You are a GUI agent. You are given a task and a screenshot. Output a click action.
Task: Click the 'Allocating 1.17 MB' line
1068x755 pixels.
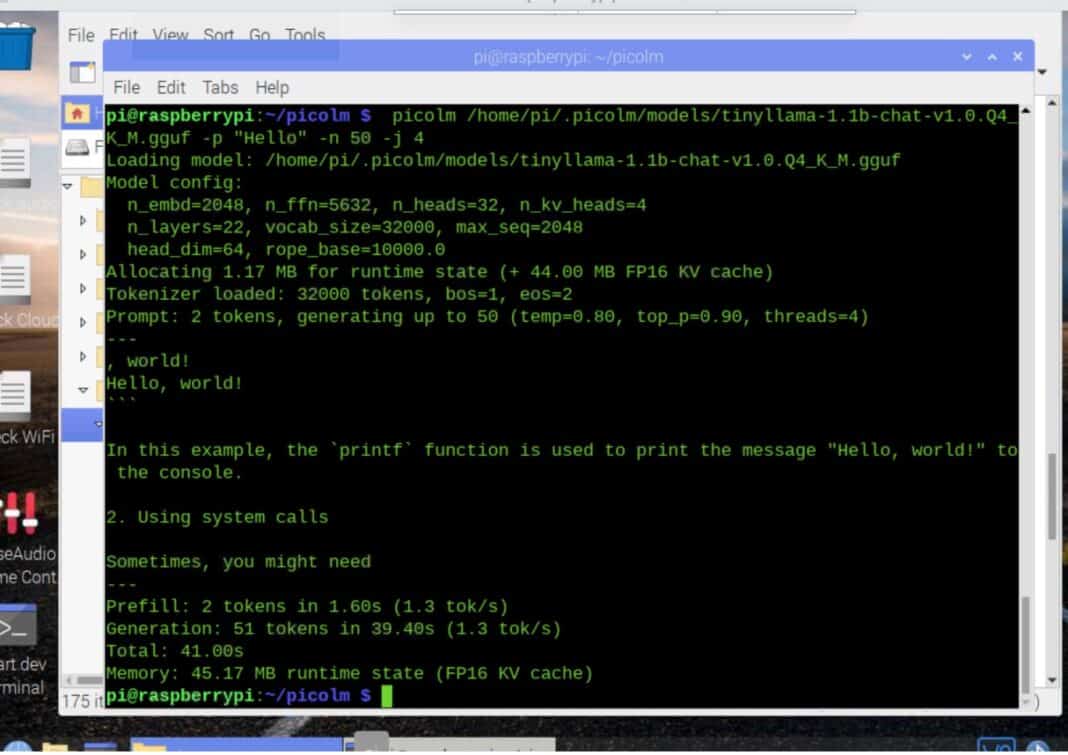439,272
